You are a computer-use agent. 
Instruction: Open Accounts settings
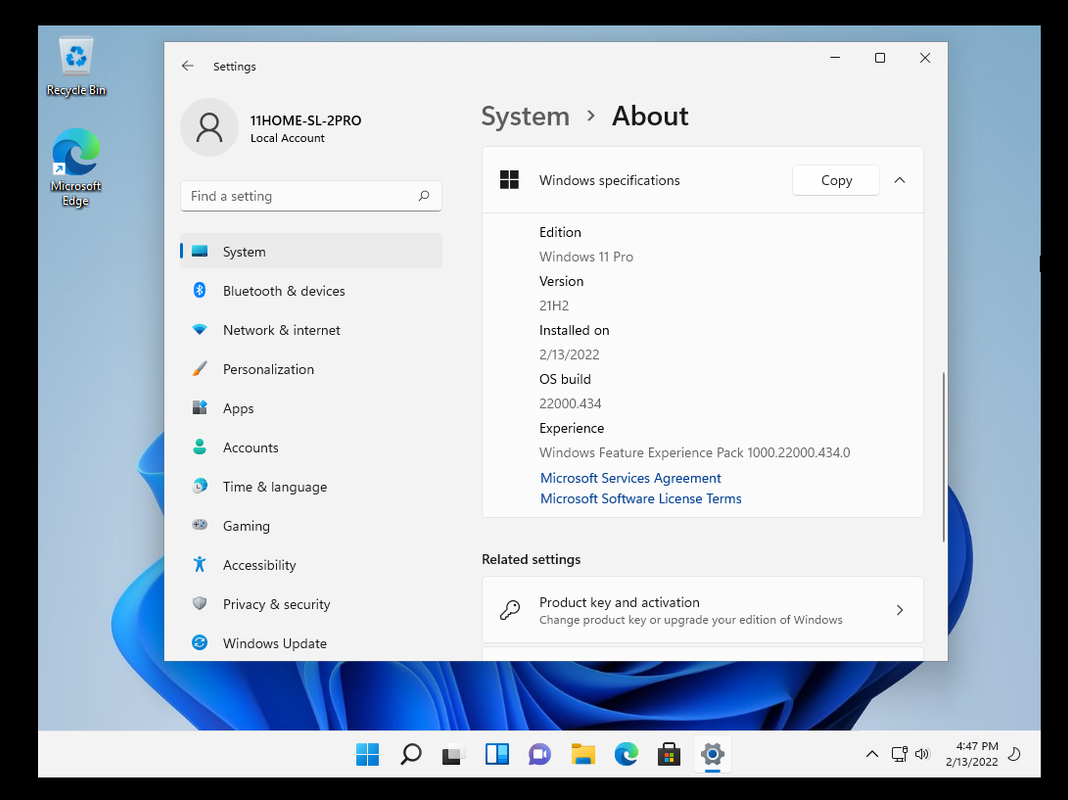(x=311, y=447)
